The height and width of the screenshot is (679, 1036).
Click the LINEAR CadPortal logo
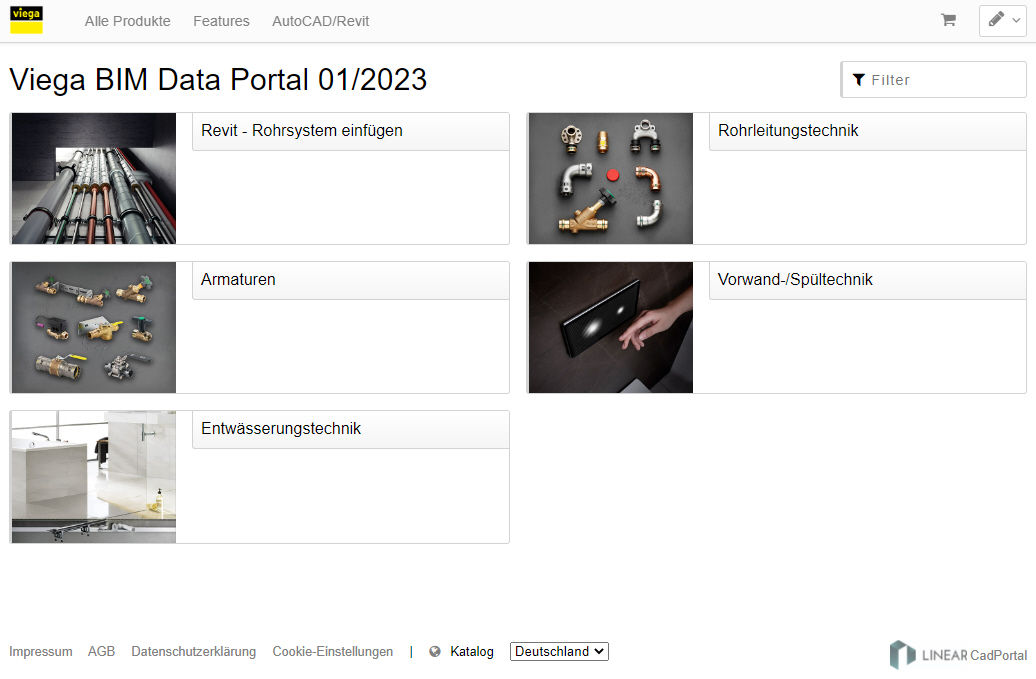click(959, 655)
